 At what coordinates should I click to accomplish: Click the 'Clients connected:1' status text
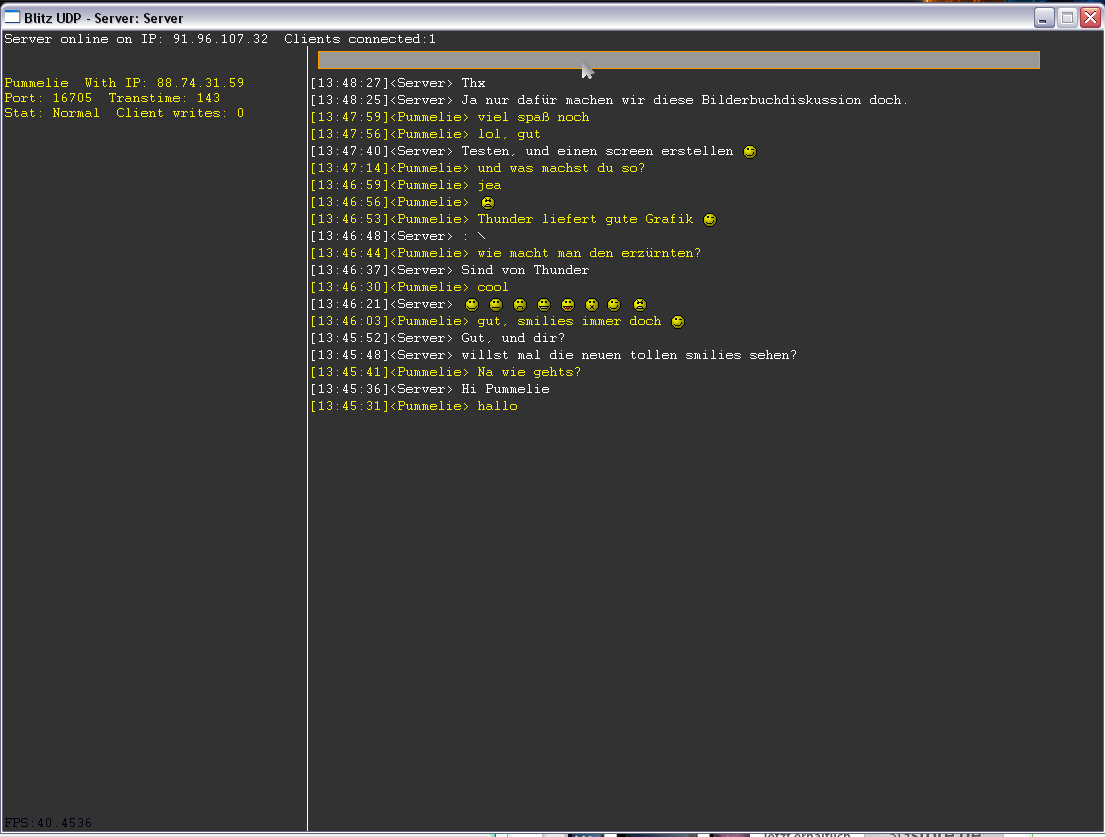[360, 39]
